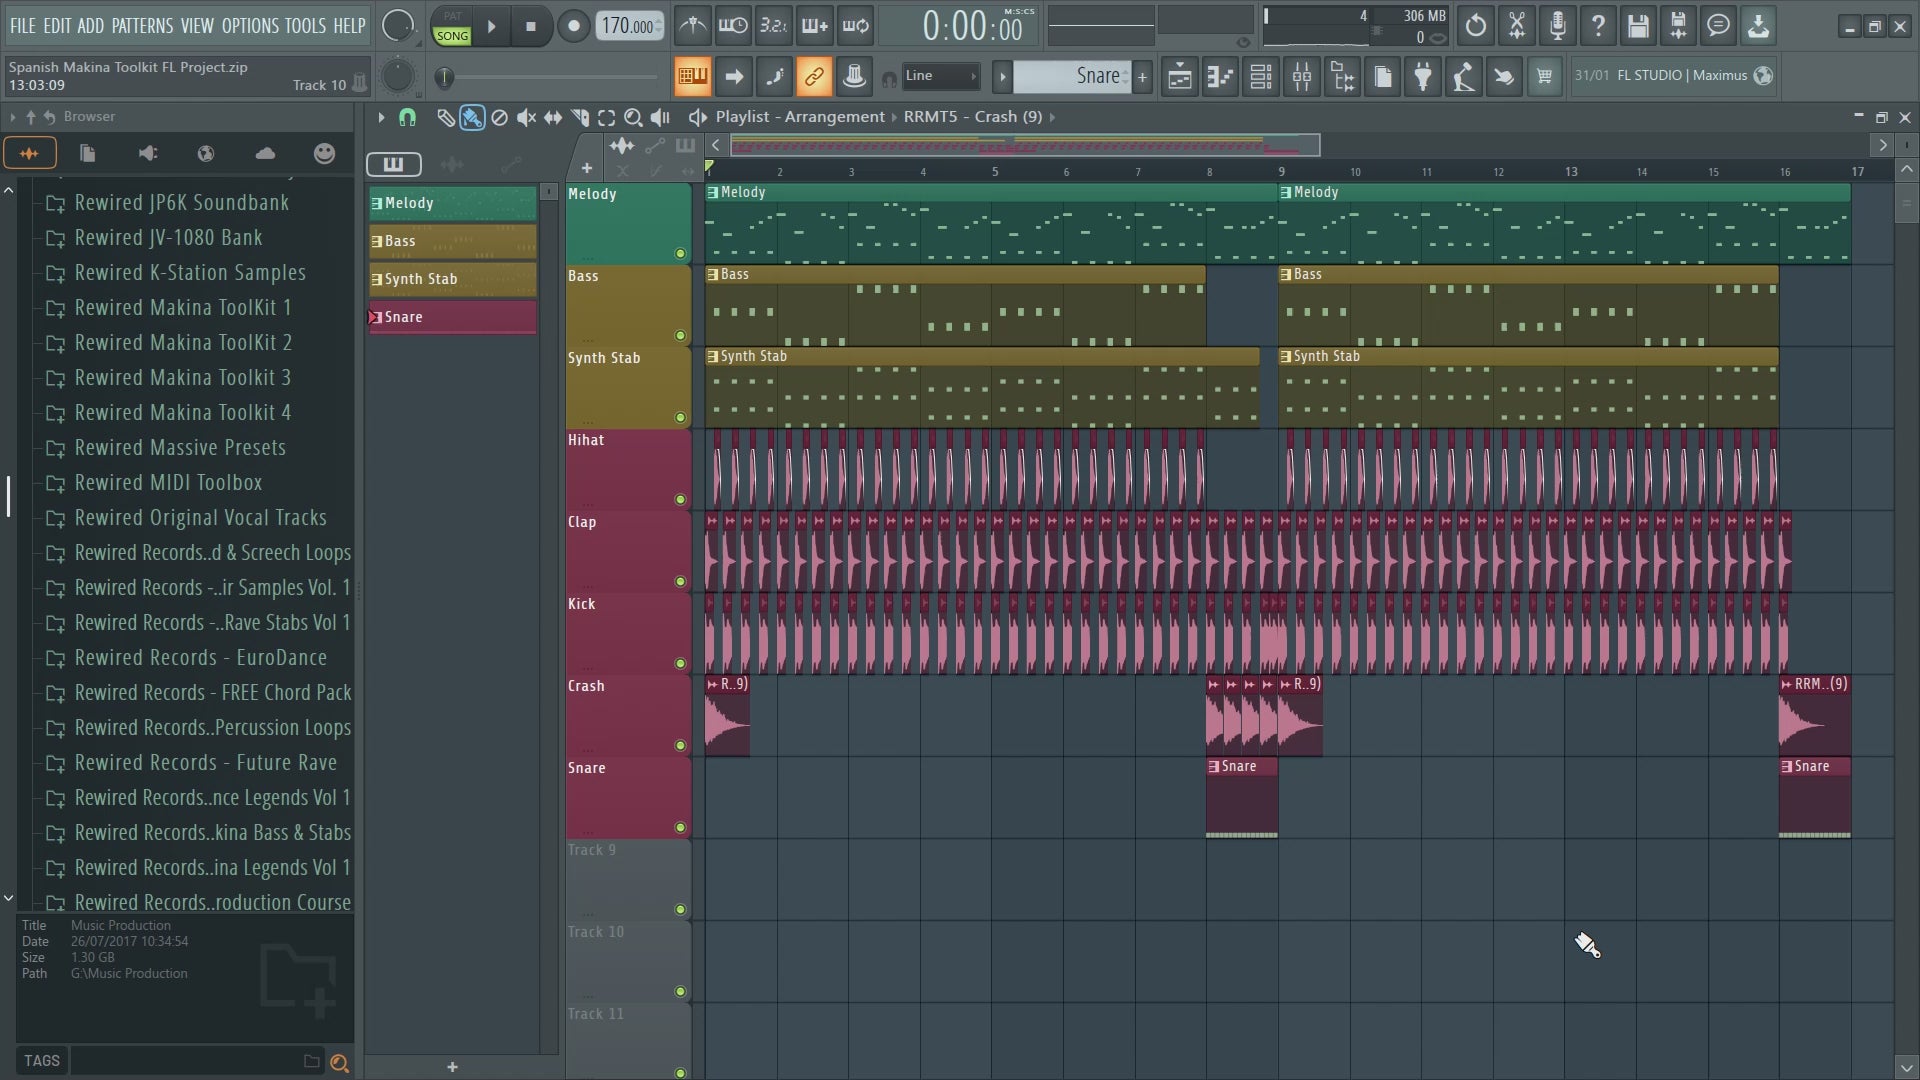Image resolution: width=1920 pixels, height=1080 pixels.
Task: Select the Delete tool in playlist toolbar
Action: click(499, 117)
